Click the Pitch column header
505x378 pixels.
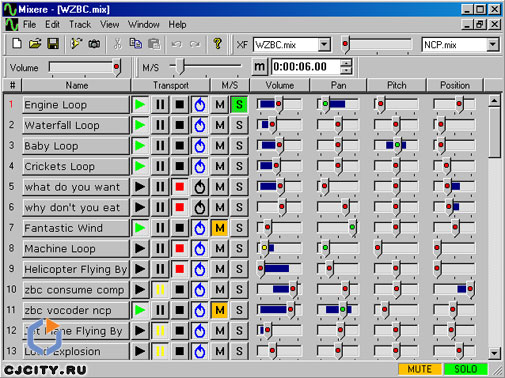[397, 86]
